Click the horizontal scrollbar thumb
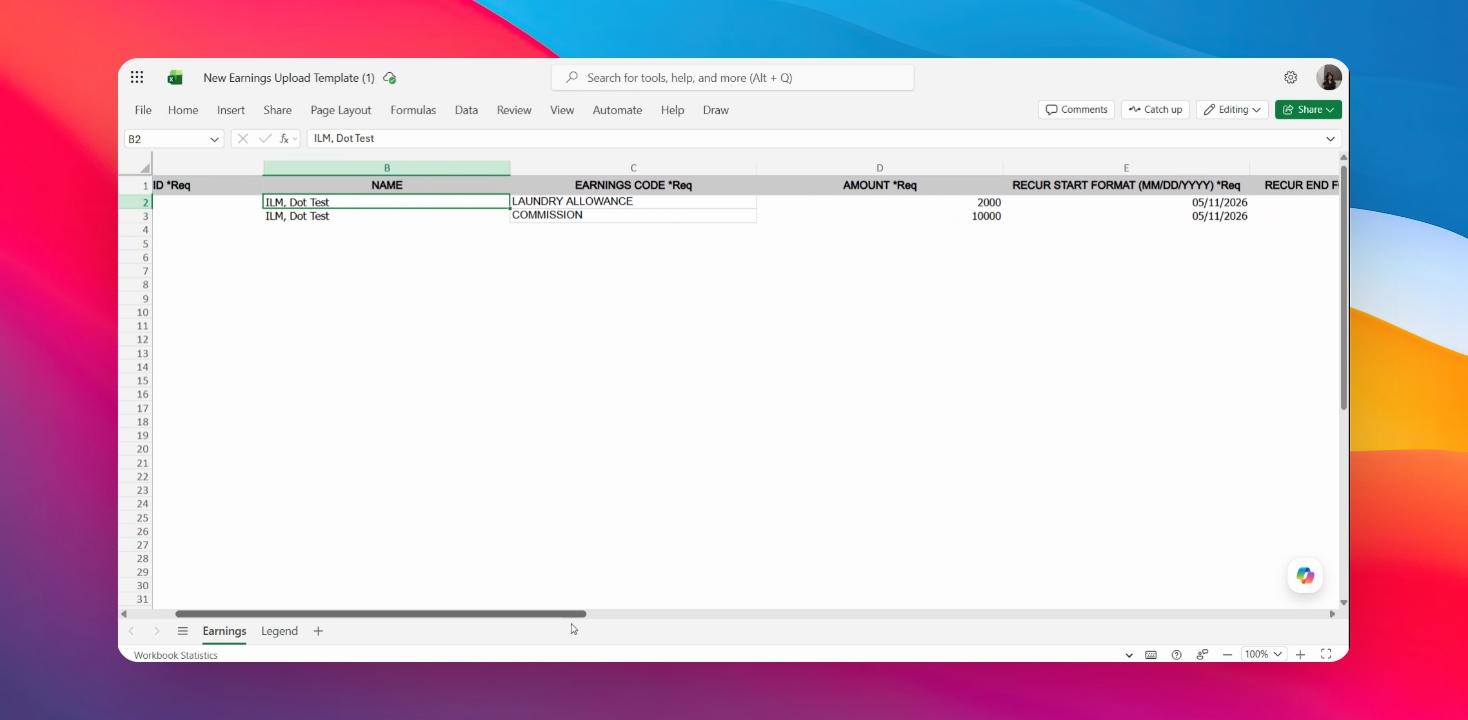 point(381,614)
